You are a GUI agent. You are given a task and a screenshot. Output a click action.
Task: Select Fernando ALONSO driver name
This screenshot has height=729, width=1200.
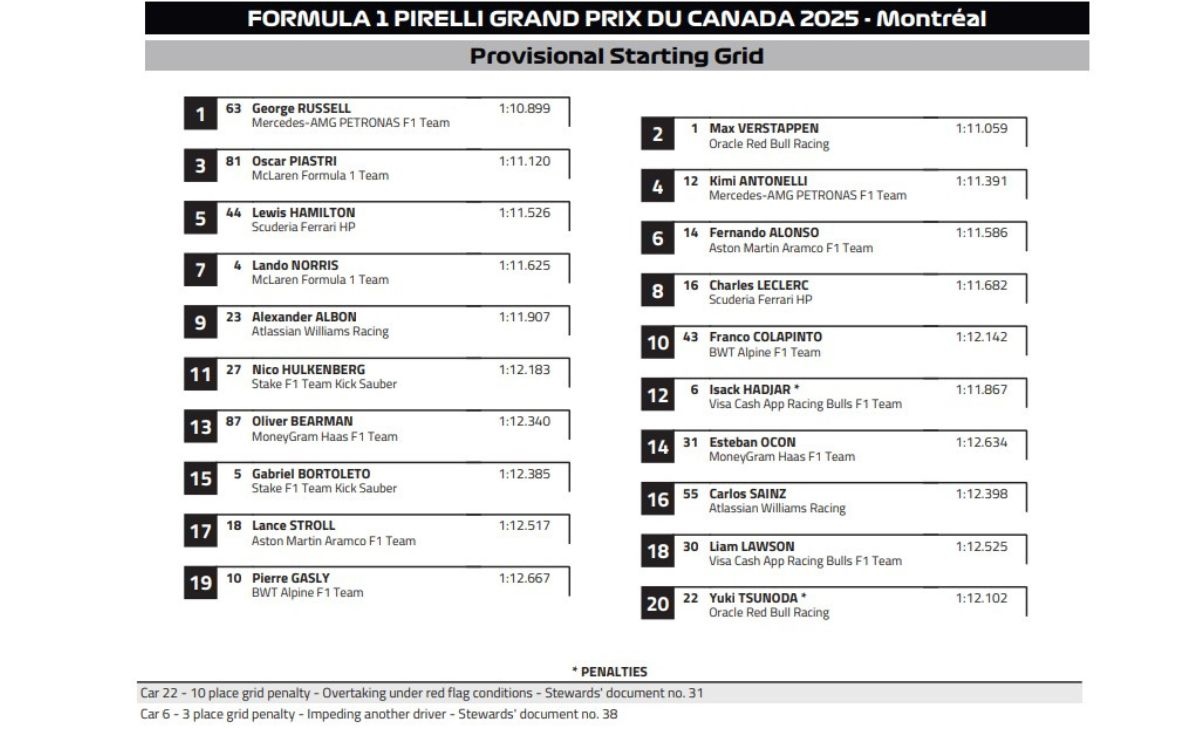click(763, 233)
